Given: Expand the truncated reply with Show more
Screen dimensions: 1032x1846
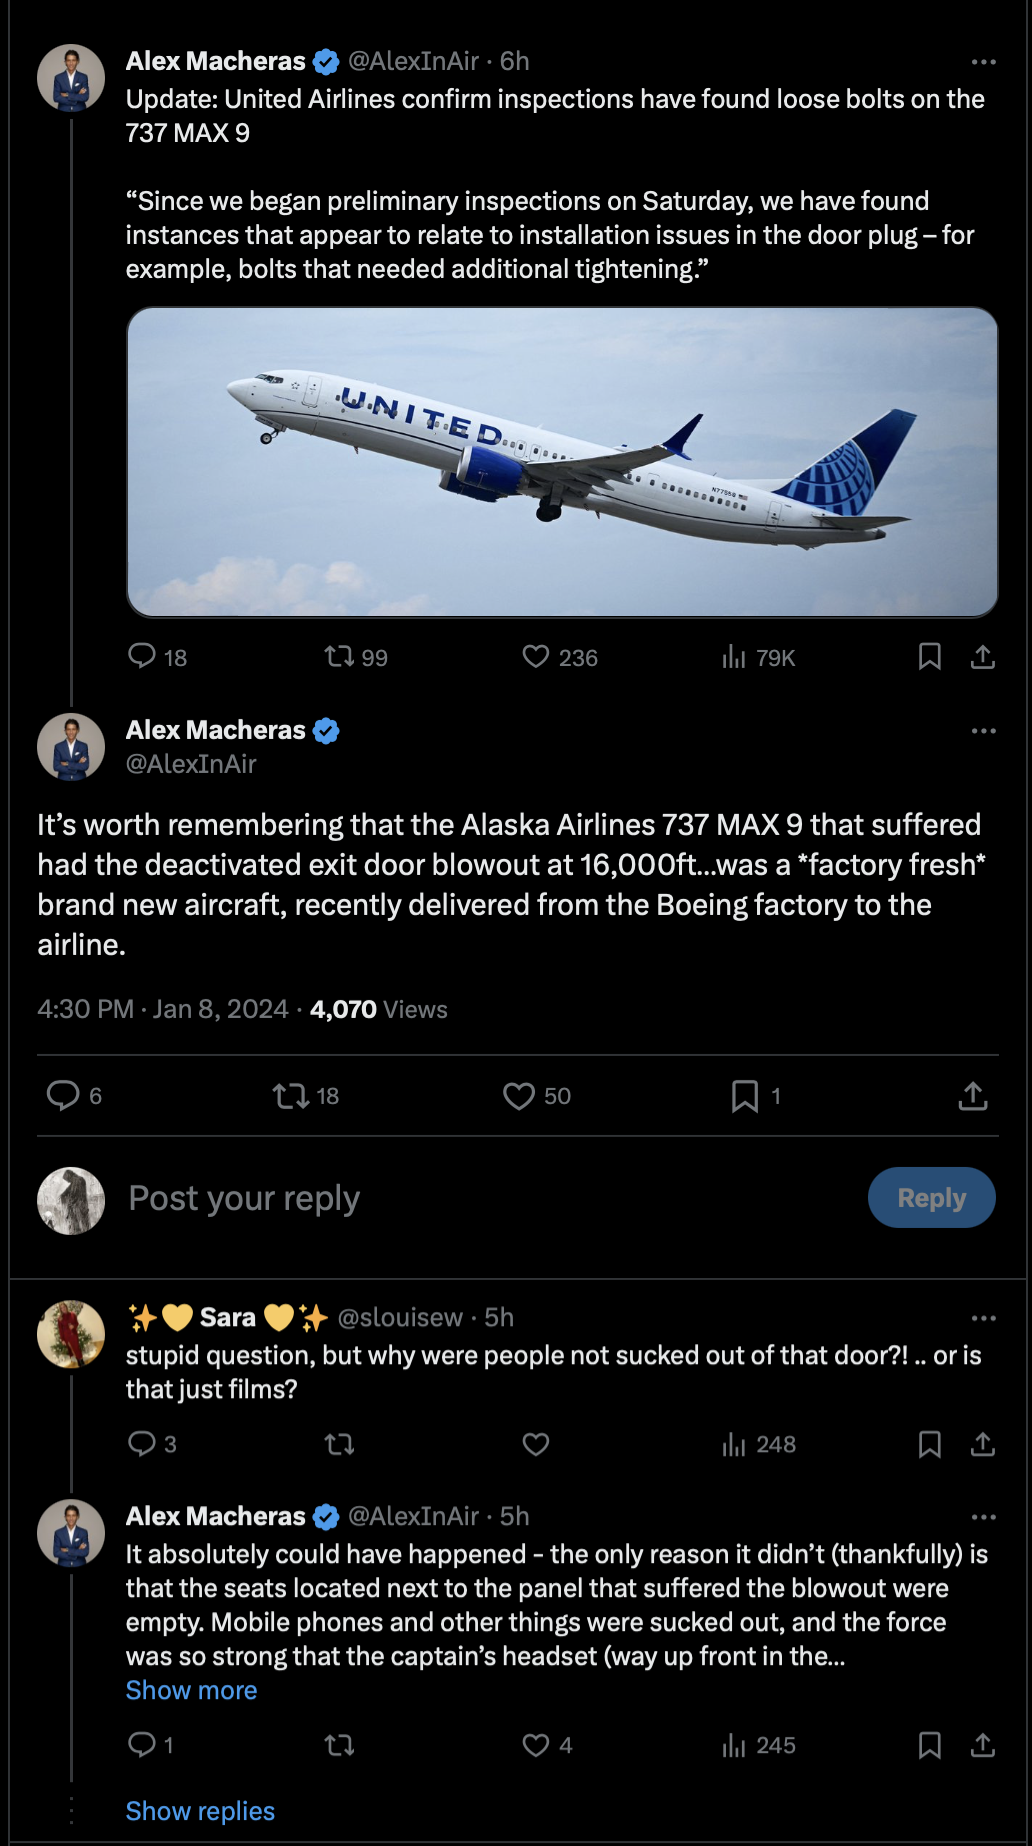Looking at the screenshot, I should 191,1690.
